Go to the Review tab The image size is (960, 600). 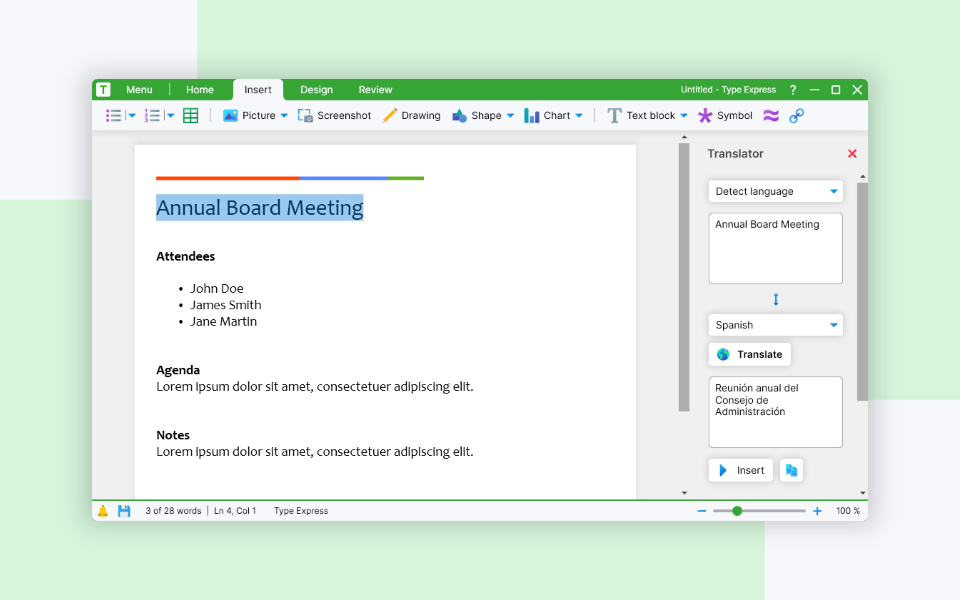(x=375, y=89)
